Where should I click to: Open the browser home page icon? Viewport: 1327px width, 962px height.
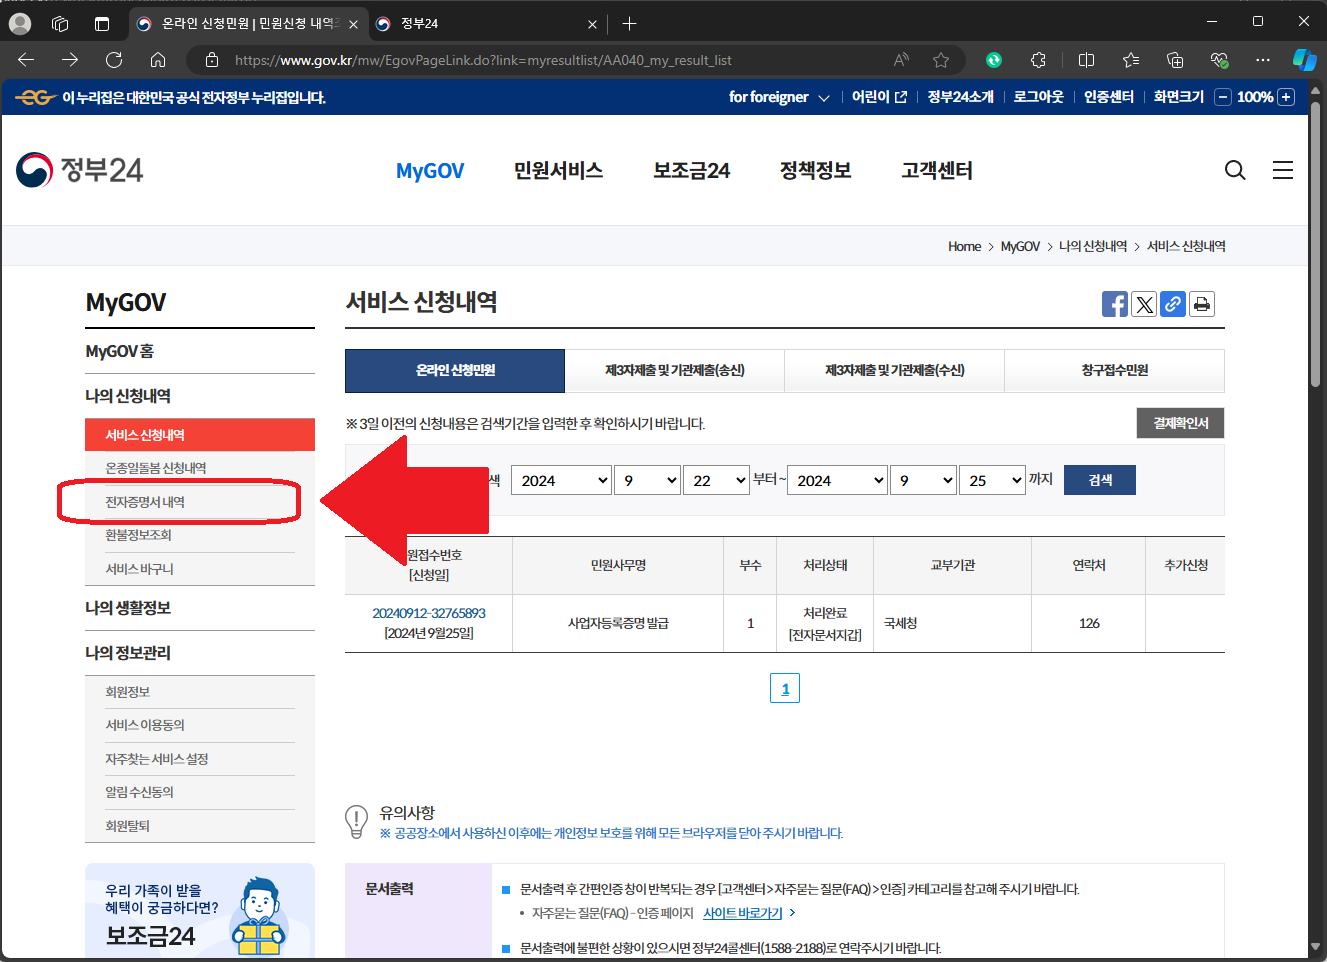[x=158, y=60]
